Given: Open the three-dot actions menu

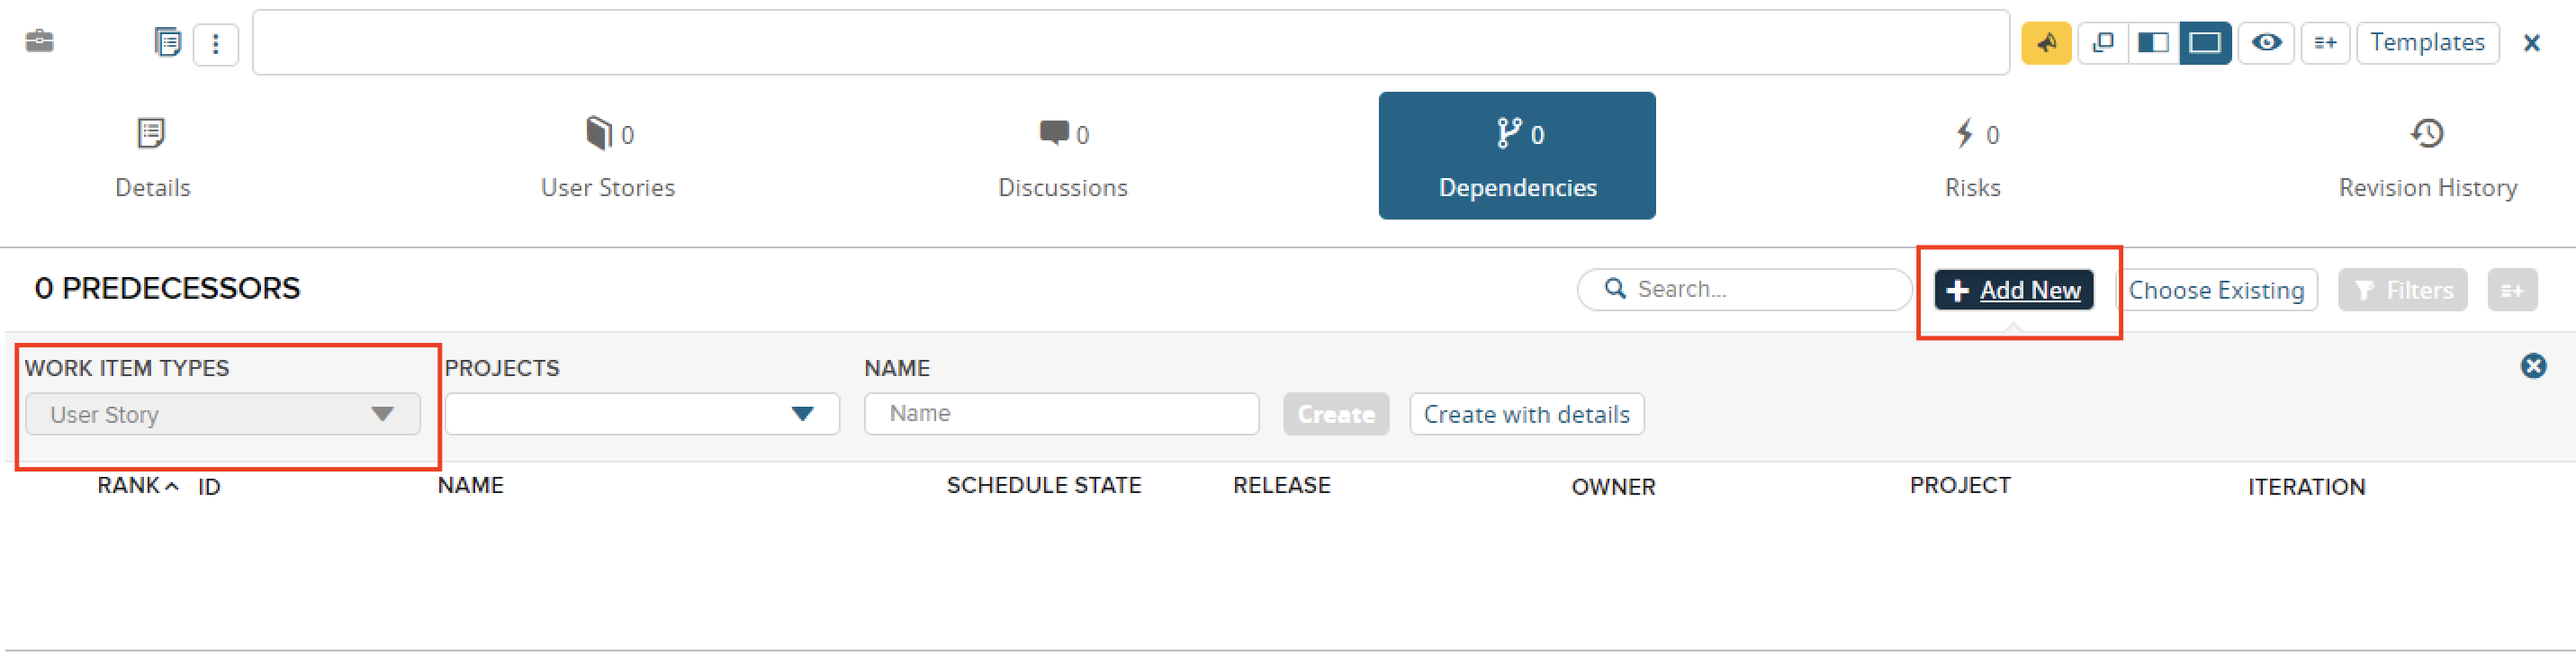Looking at the screenshot, I should point(216,44).
